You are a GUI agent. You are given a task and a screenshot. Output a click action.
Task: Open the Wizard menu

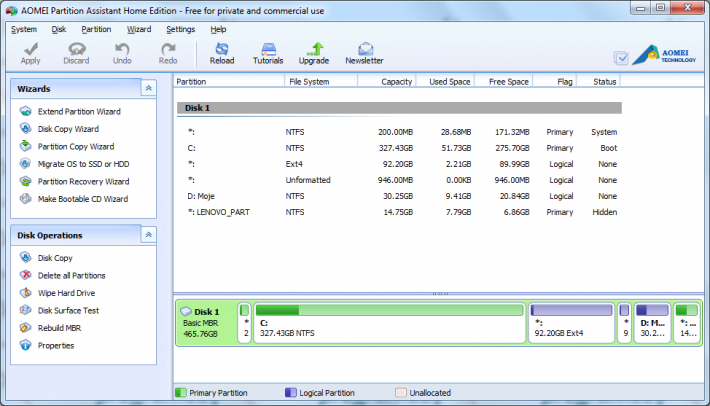point(139,29)
